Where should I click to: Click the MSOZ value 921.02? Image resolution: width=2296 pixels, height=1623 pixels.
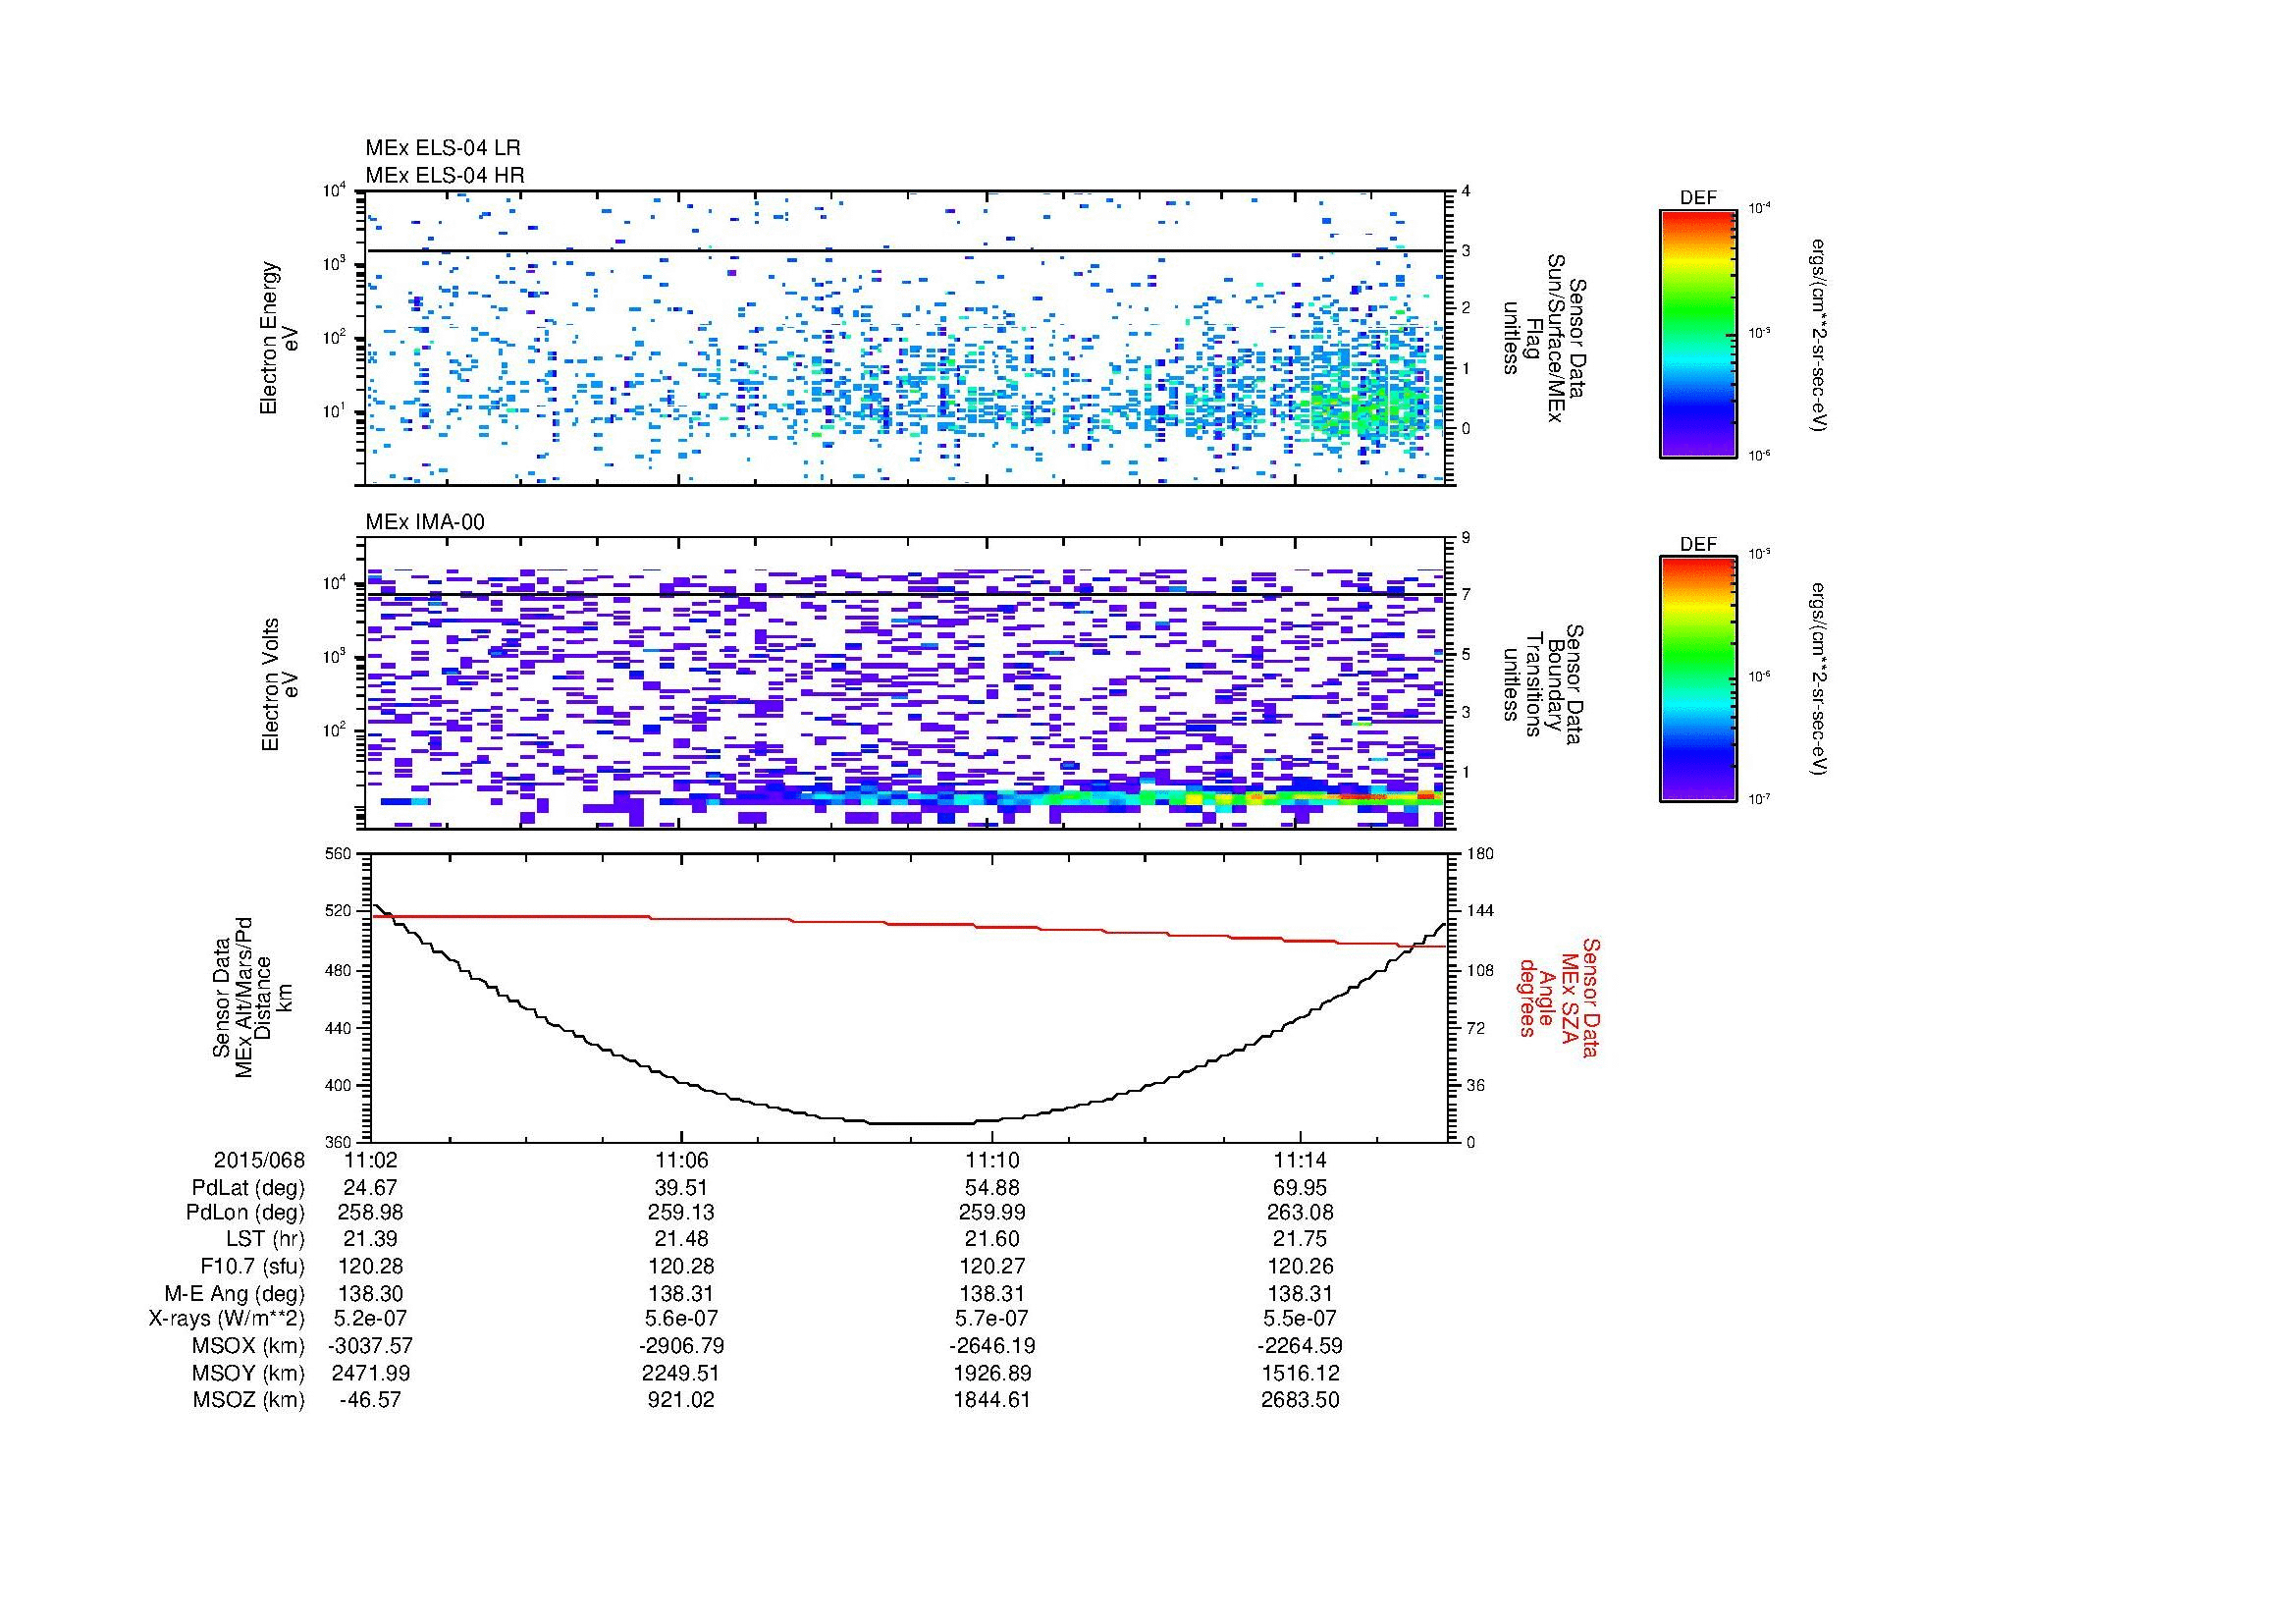(681, 1400)
